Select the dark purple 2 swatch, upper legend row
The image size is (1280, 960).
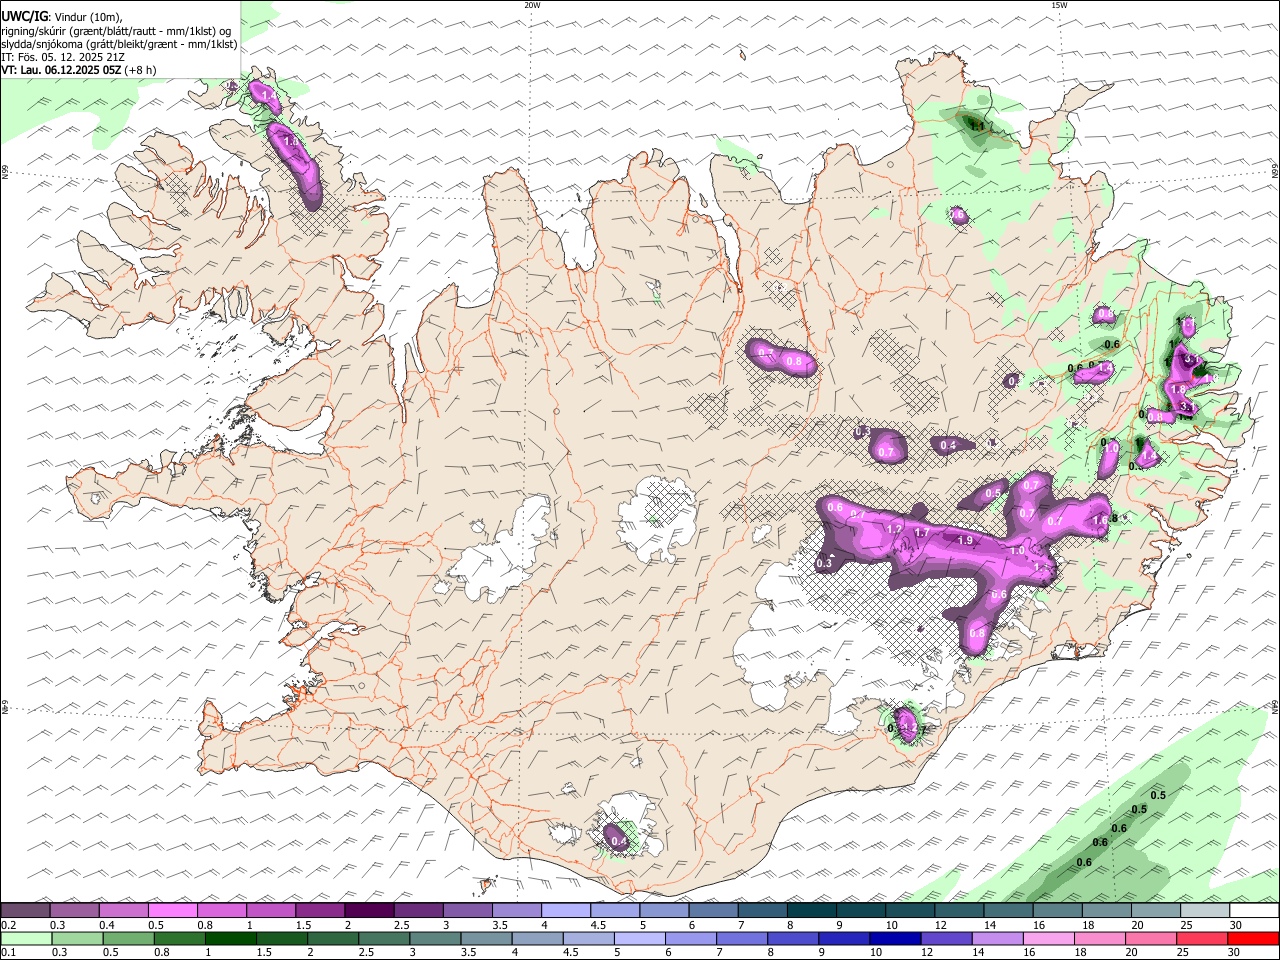click(x=369, y=910)
